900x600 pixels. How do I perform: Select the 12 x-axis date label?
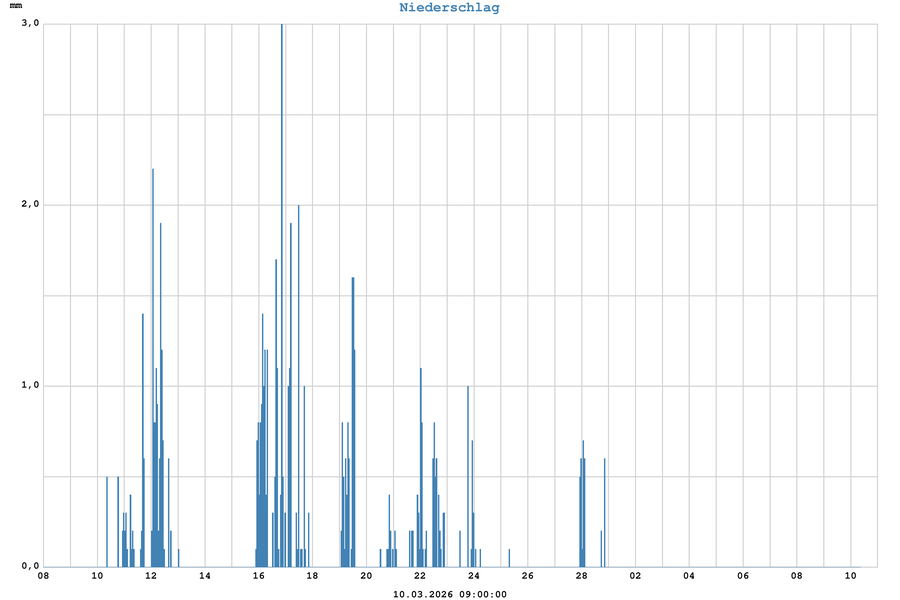(151, 576)
